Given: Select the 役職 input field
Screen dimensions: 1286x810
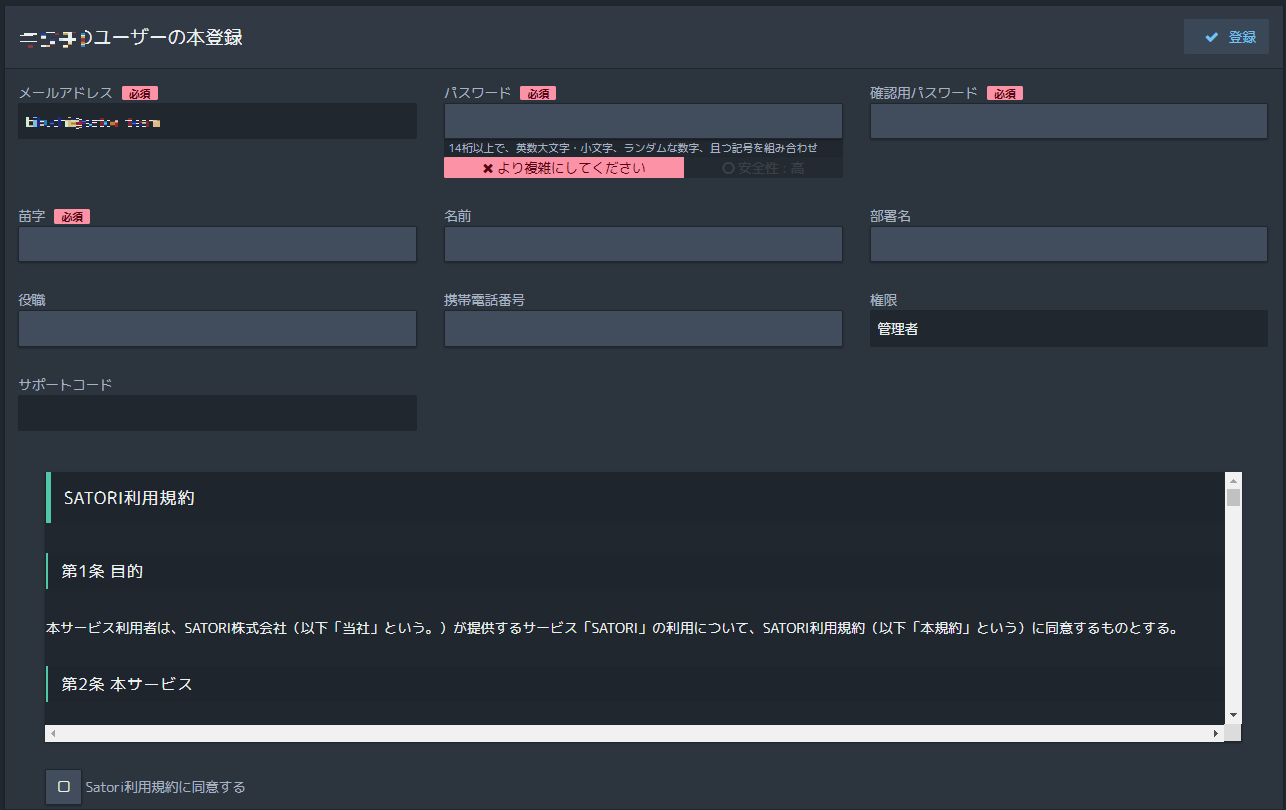Looking at the screenshot, I should pos(217,328).
